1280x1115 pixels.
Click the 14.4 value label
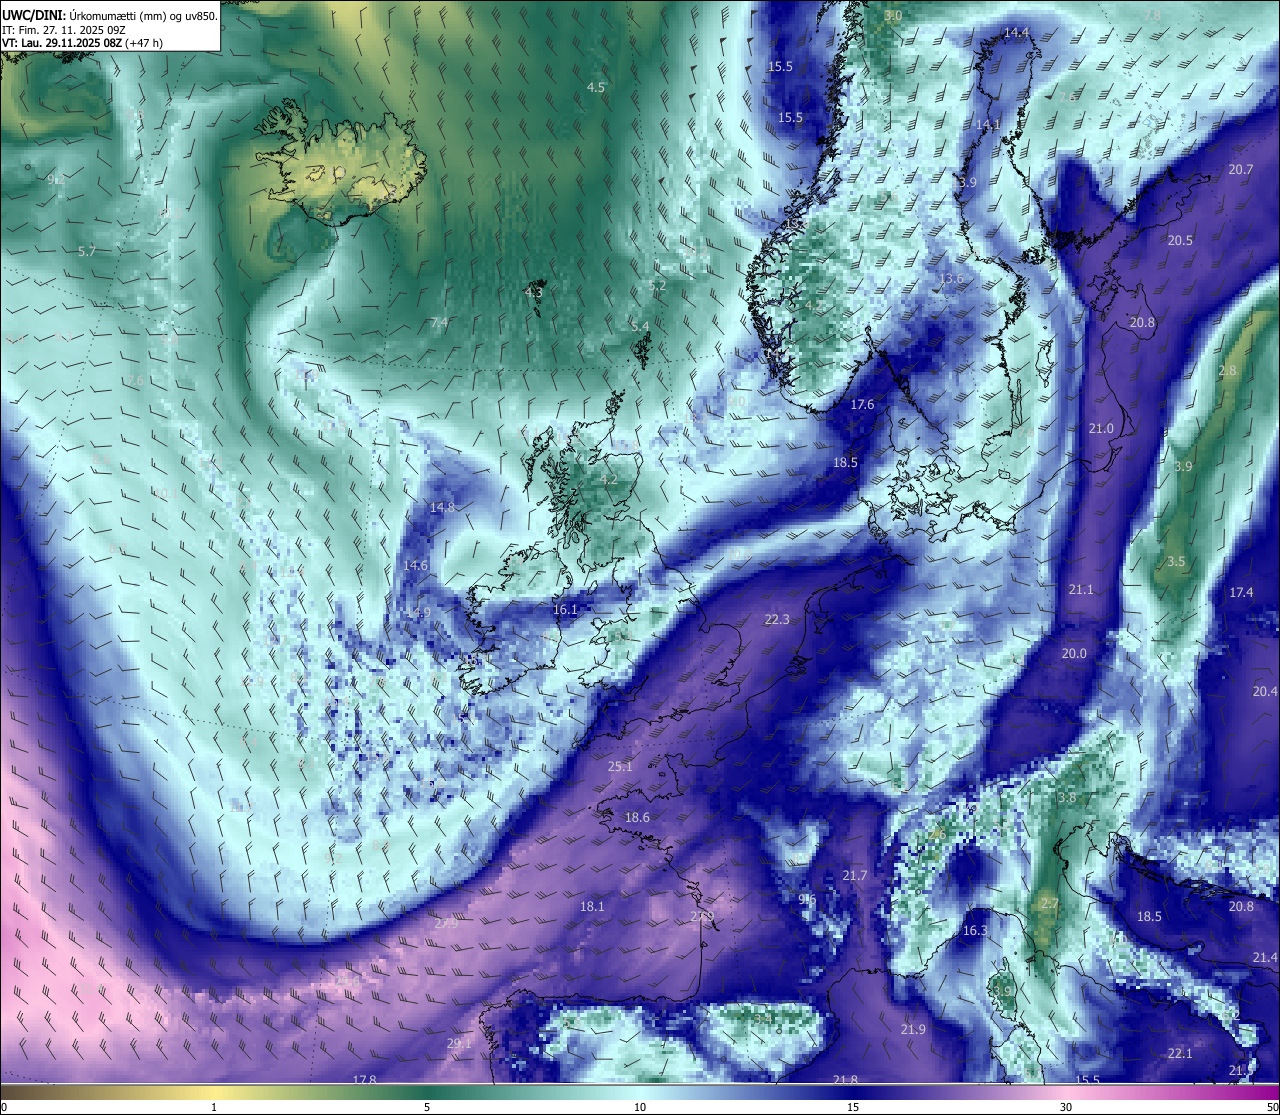coord(1016,33)
